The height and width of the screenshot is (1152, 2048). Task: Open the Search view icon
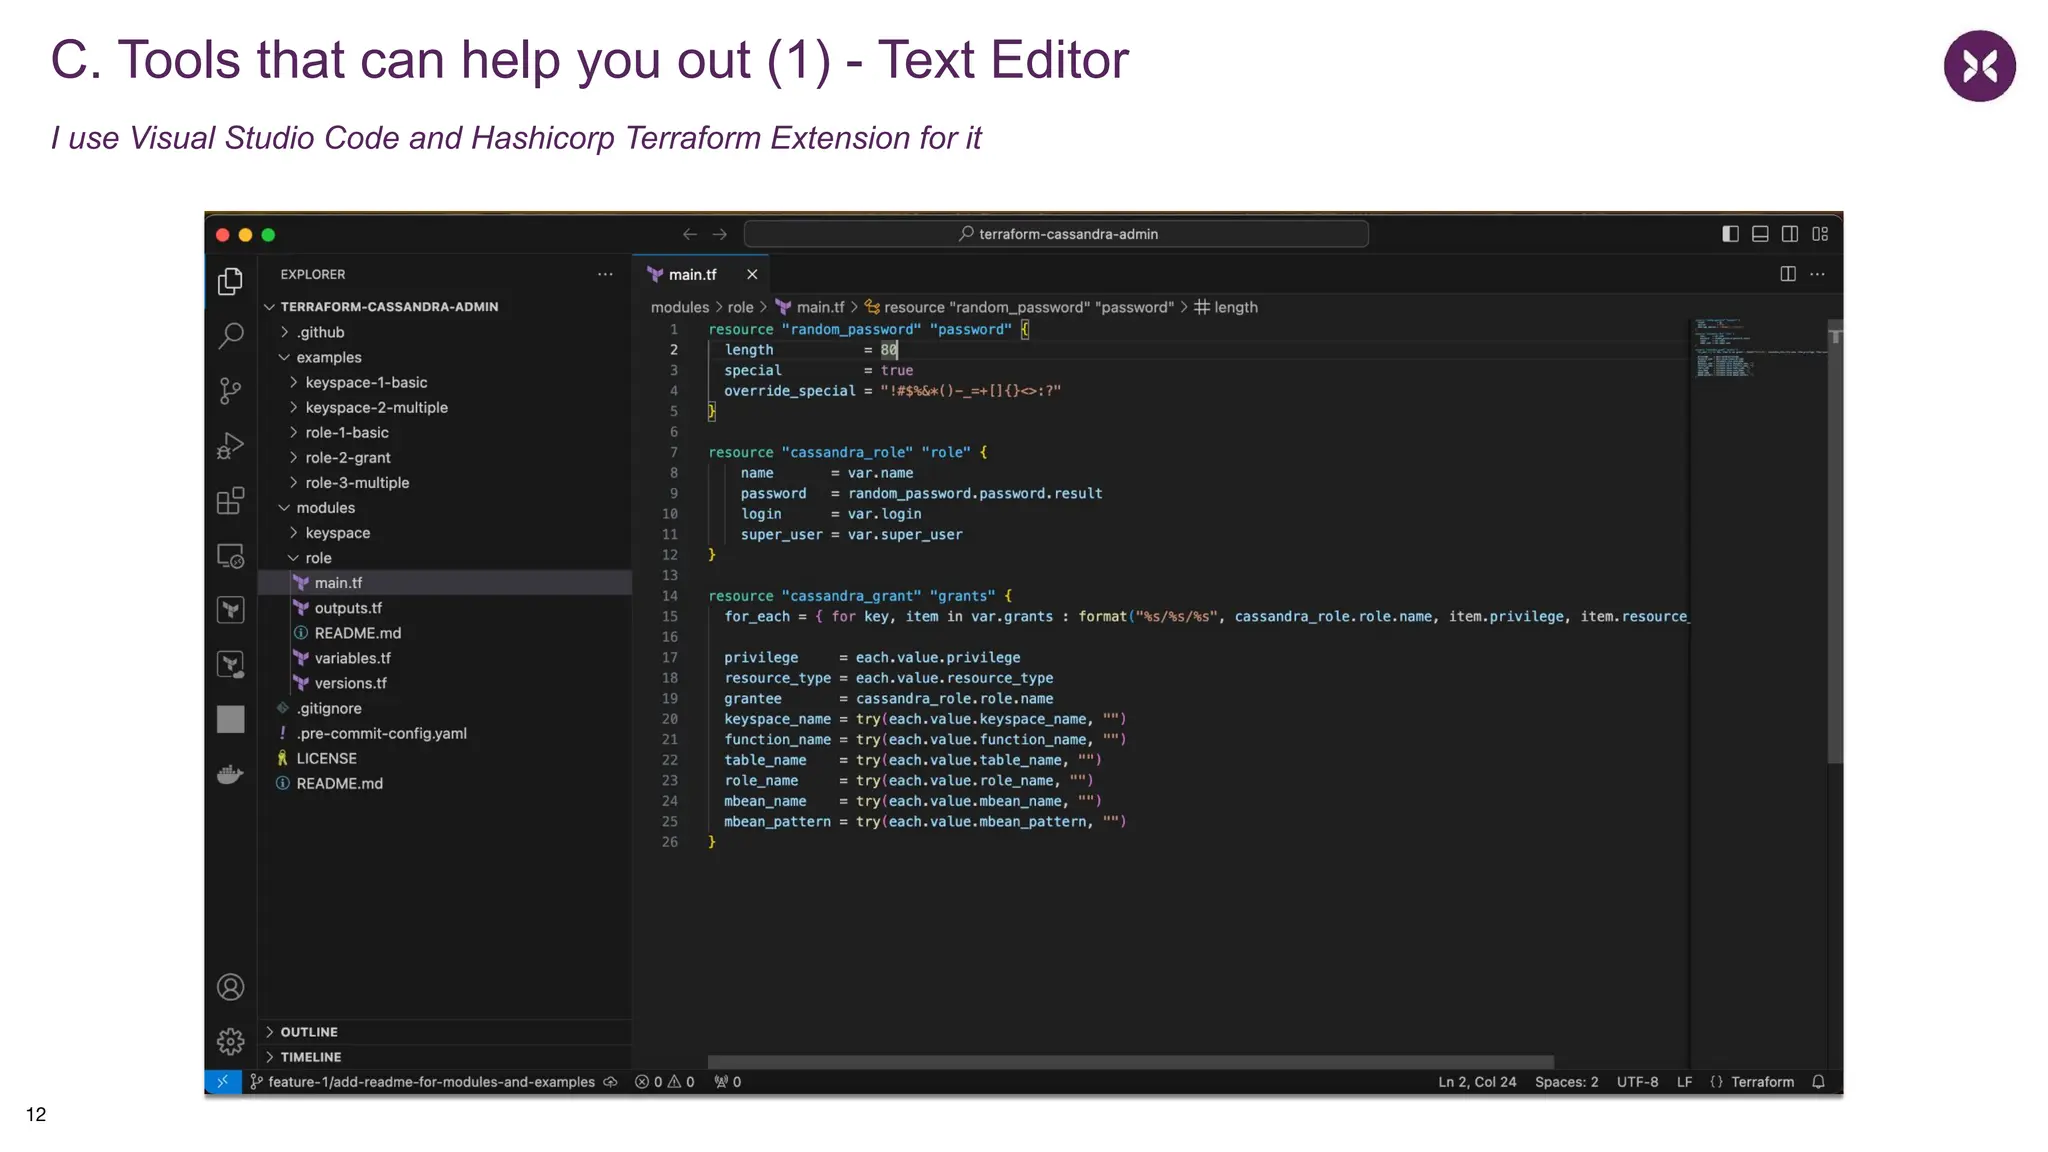tap(231, 336)
